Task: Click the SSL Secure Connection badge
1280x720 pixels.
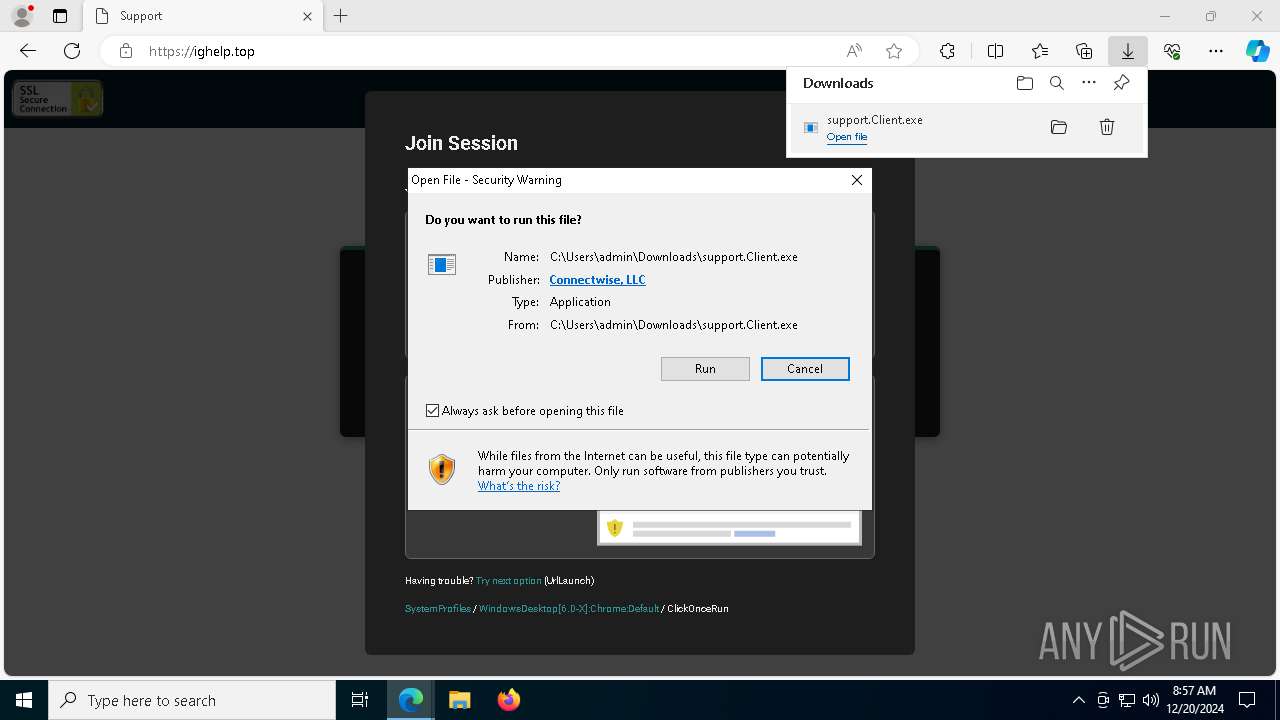Action: click(57, 98)
